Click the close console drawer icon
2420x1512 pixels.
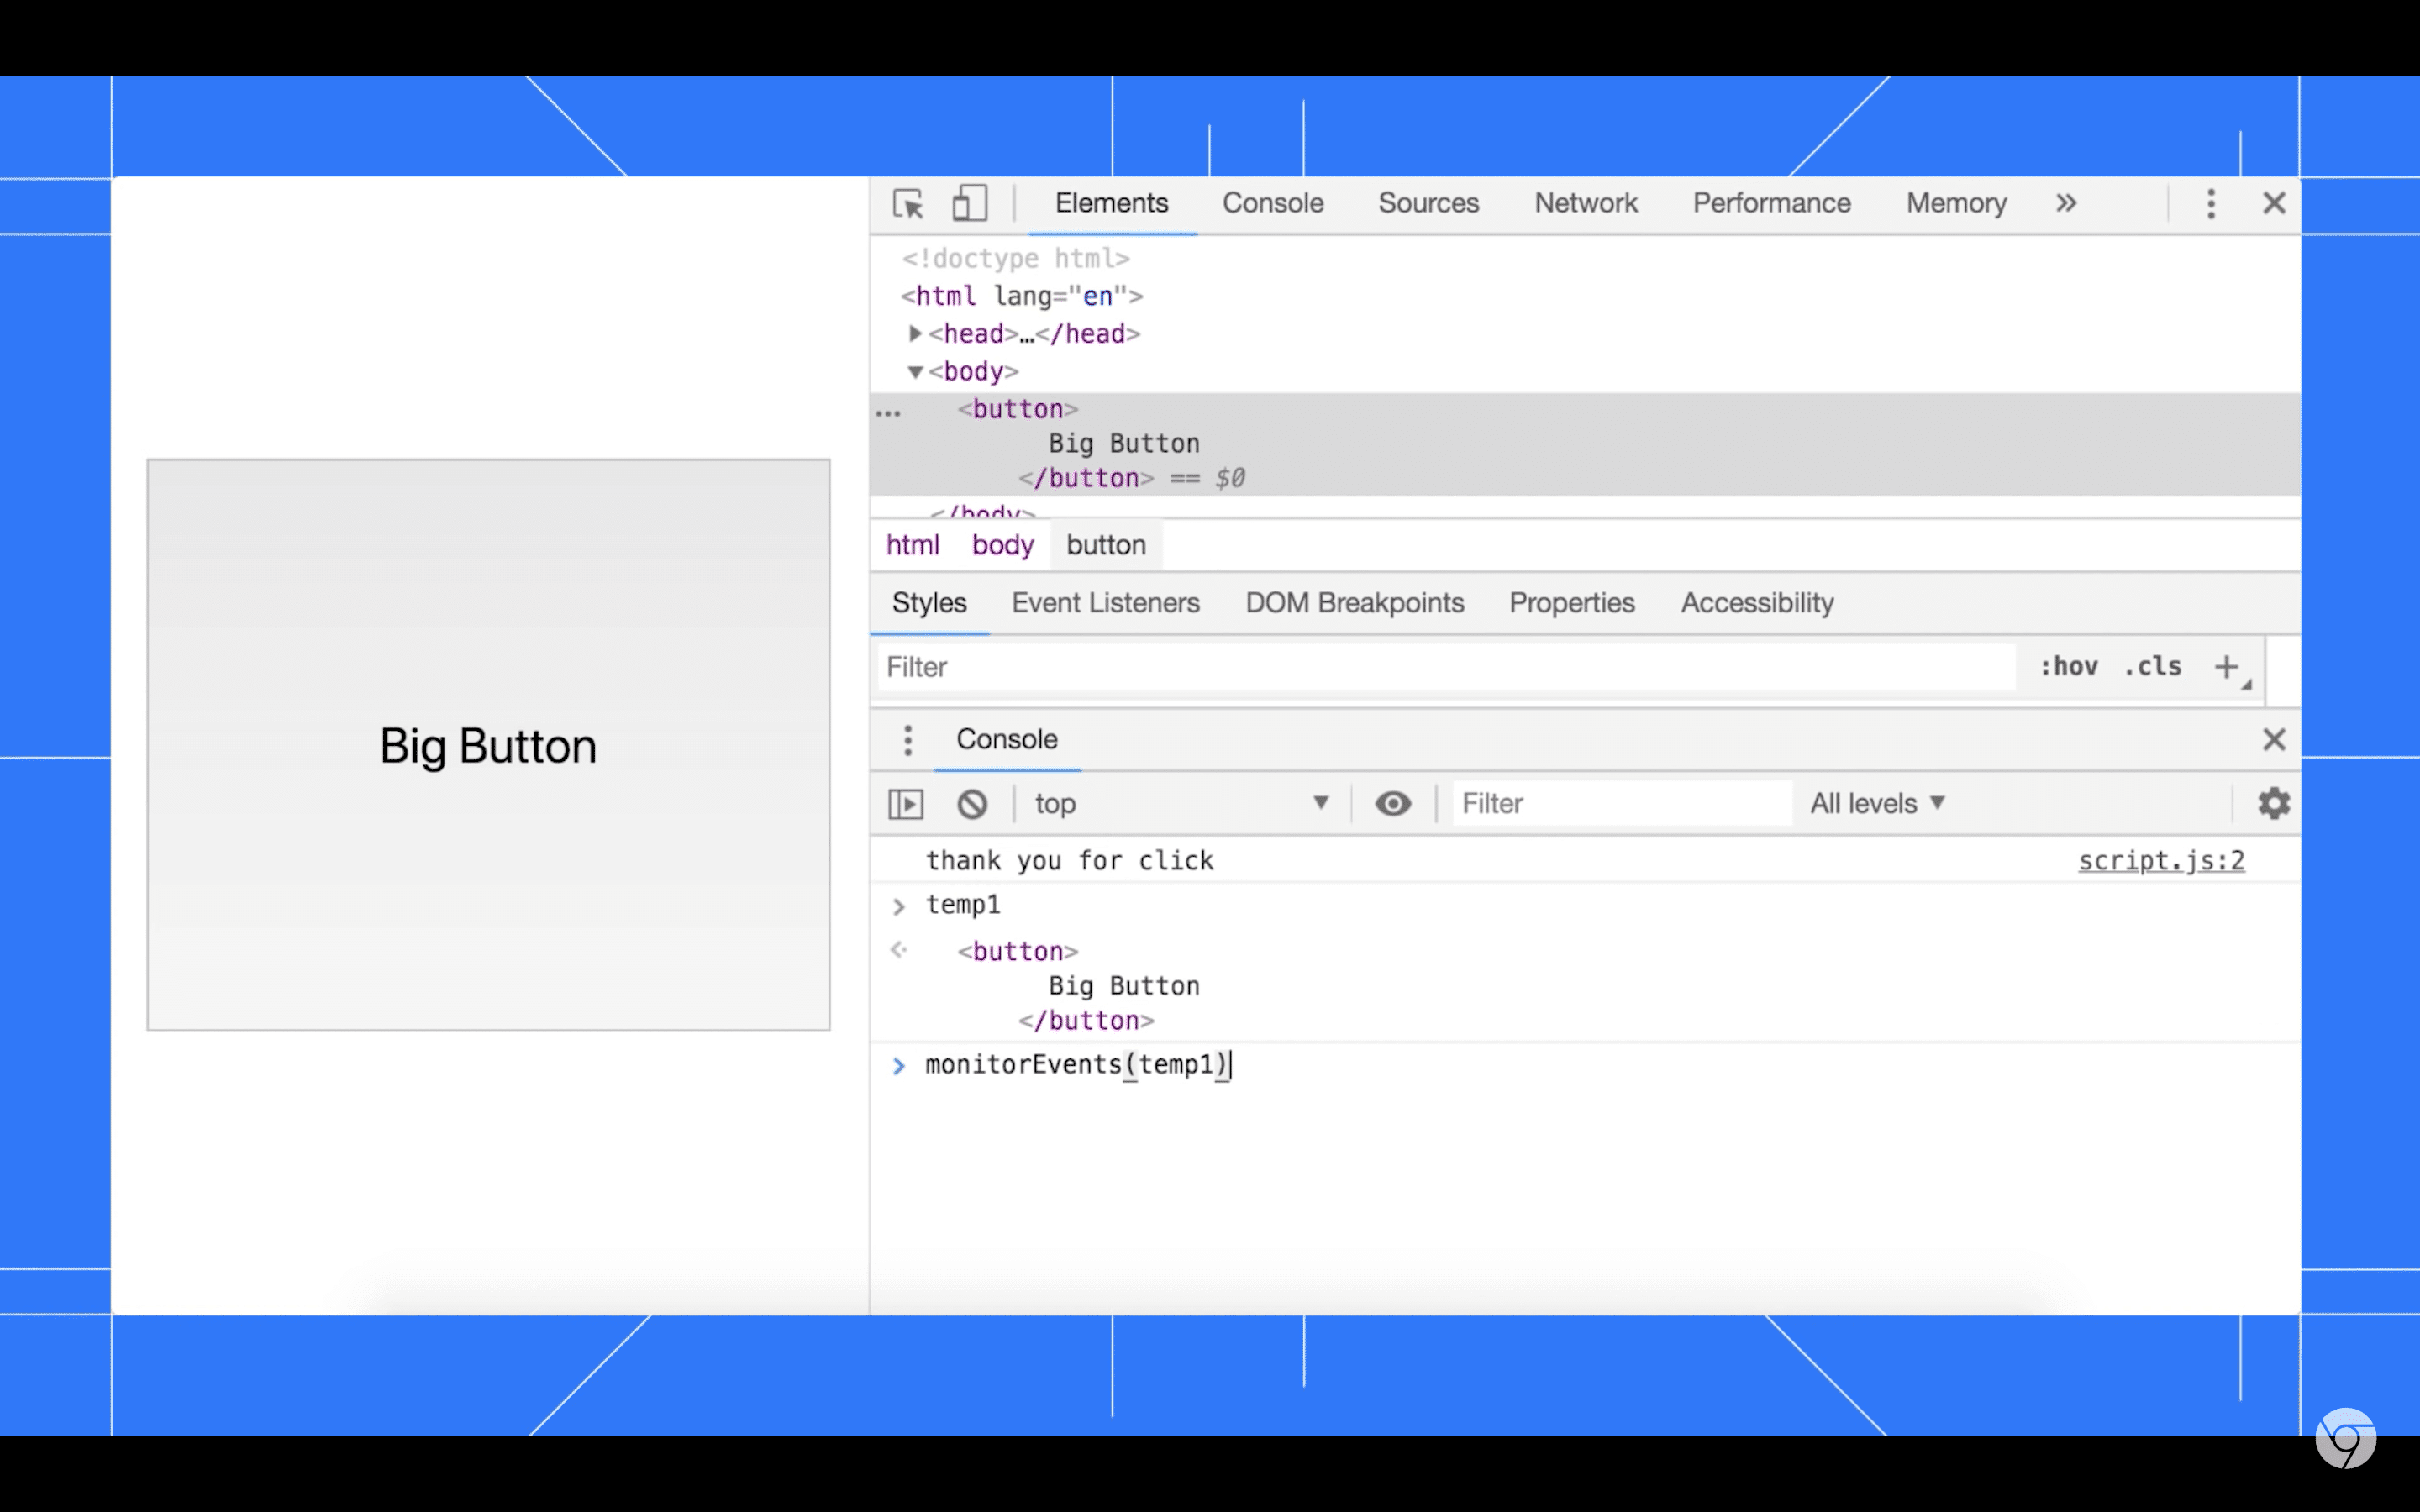coord(2275,738)
